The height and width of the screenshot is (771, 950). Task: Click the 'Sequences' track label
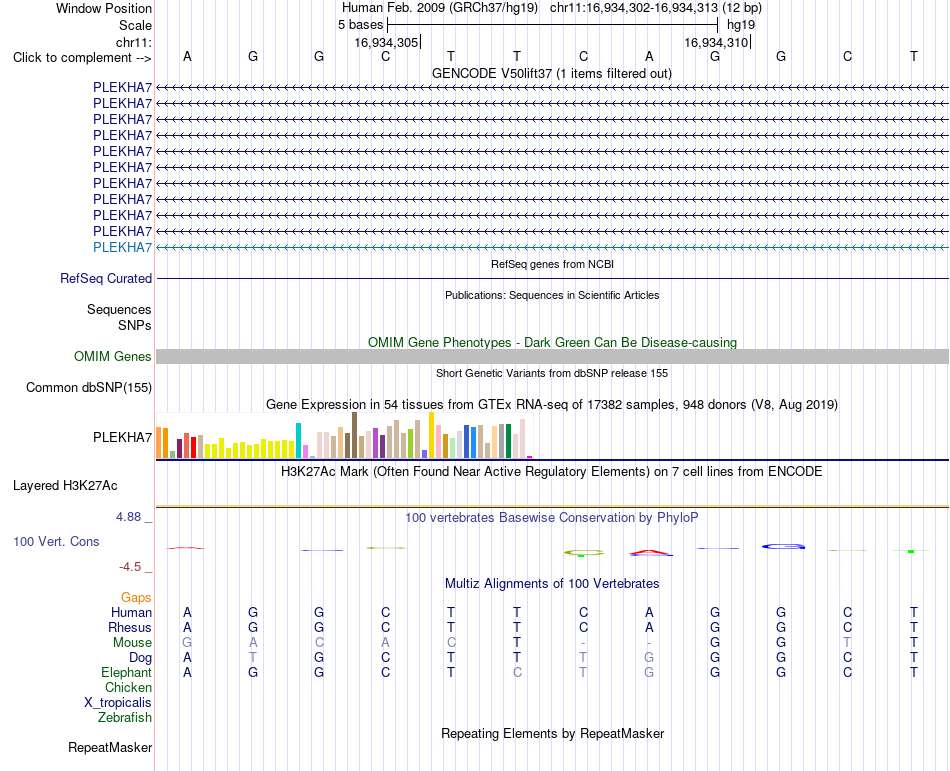click(119, 309)
